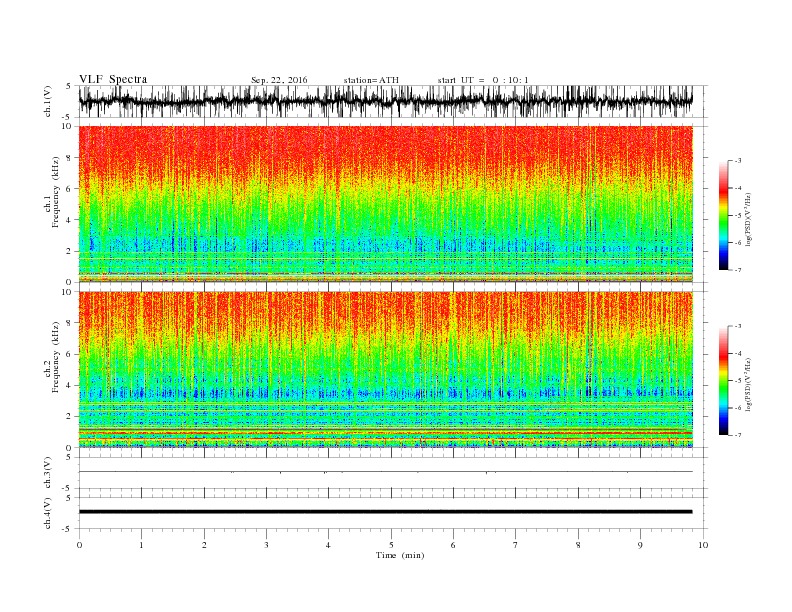Click the thin ch.3(V) trace line
Viewport: 792px width, 612px height.
click(x=385, y=472)
